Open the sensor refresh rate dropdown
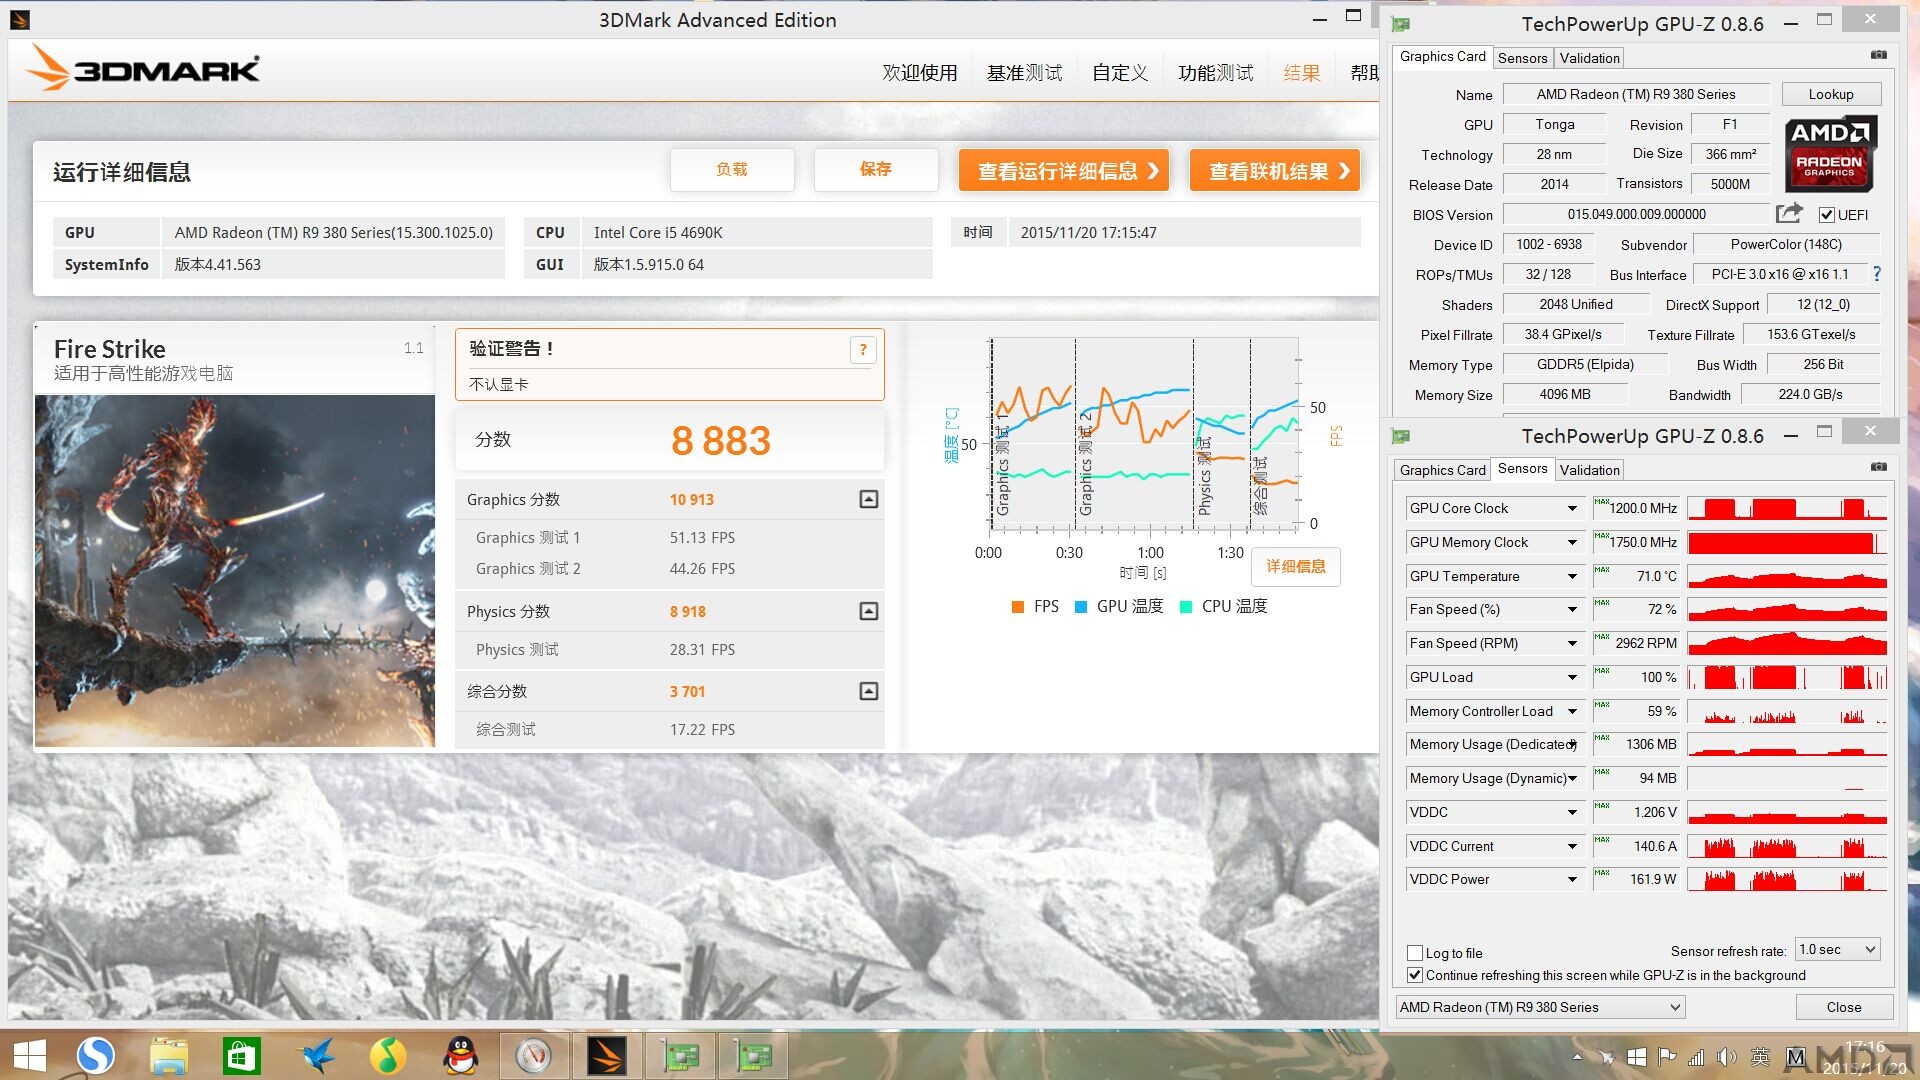 click(1837, 949)
